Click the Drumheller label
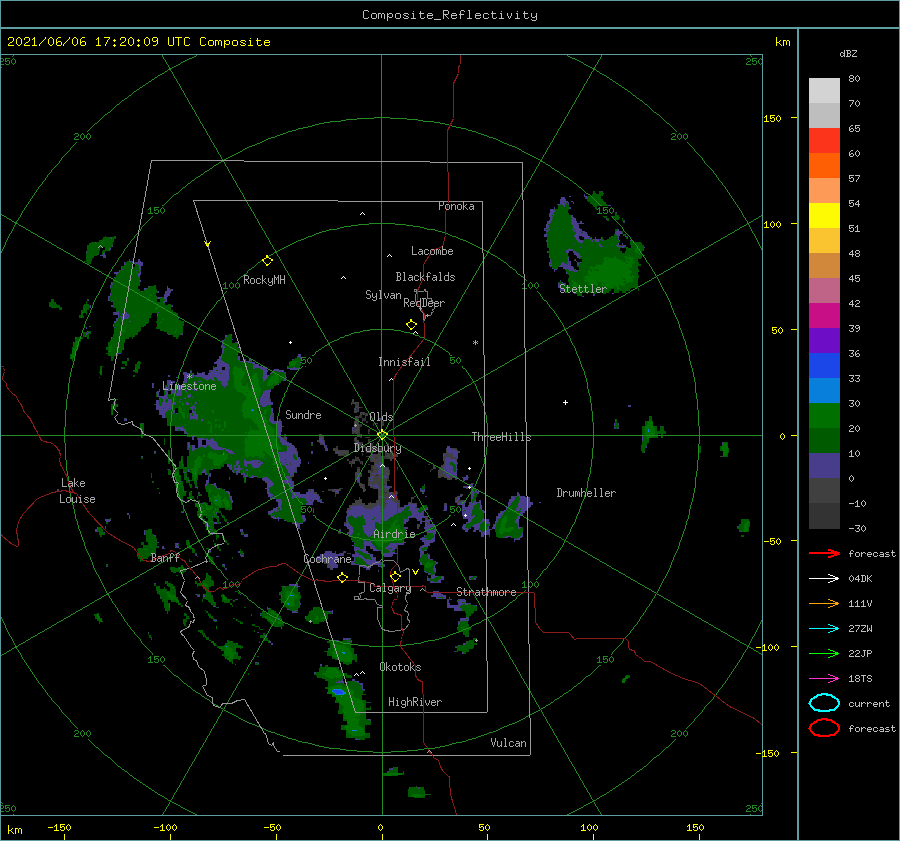The height and width of the screenshot is (841, 900). (x=586, y=493)
